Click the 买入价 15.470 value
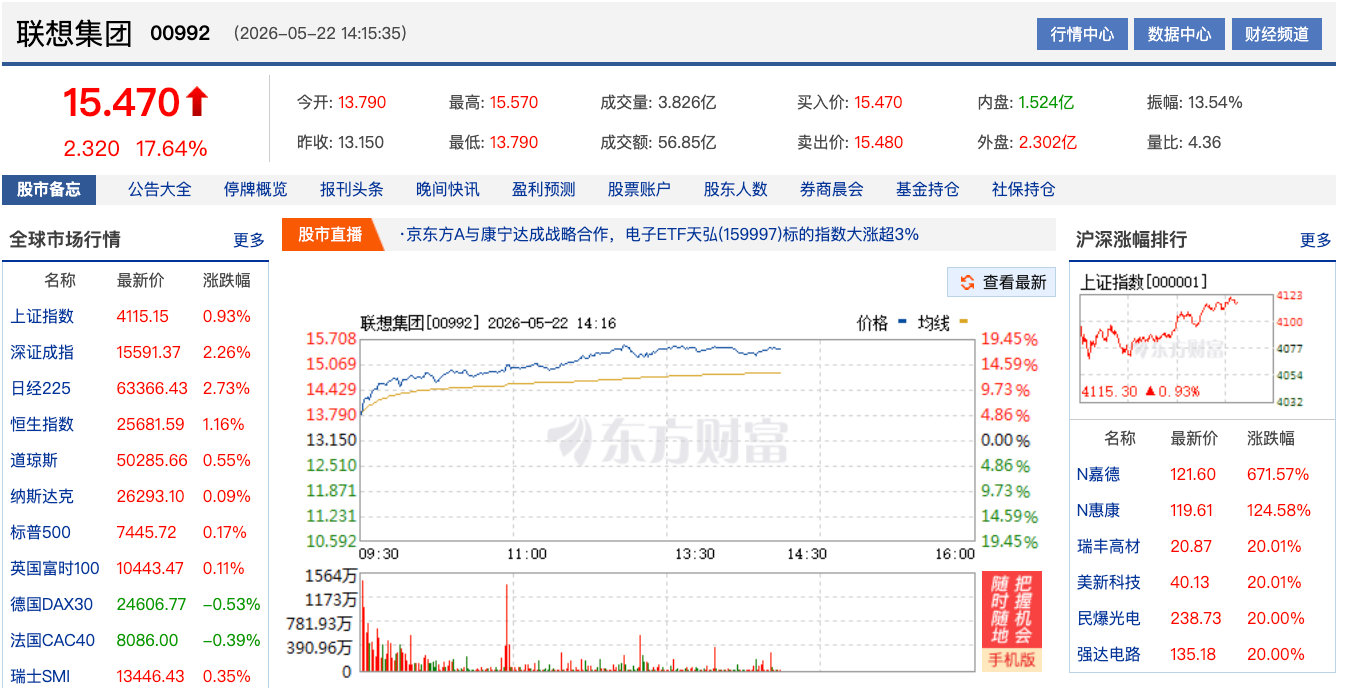 click(878, 102)
